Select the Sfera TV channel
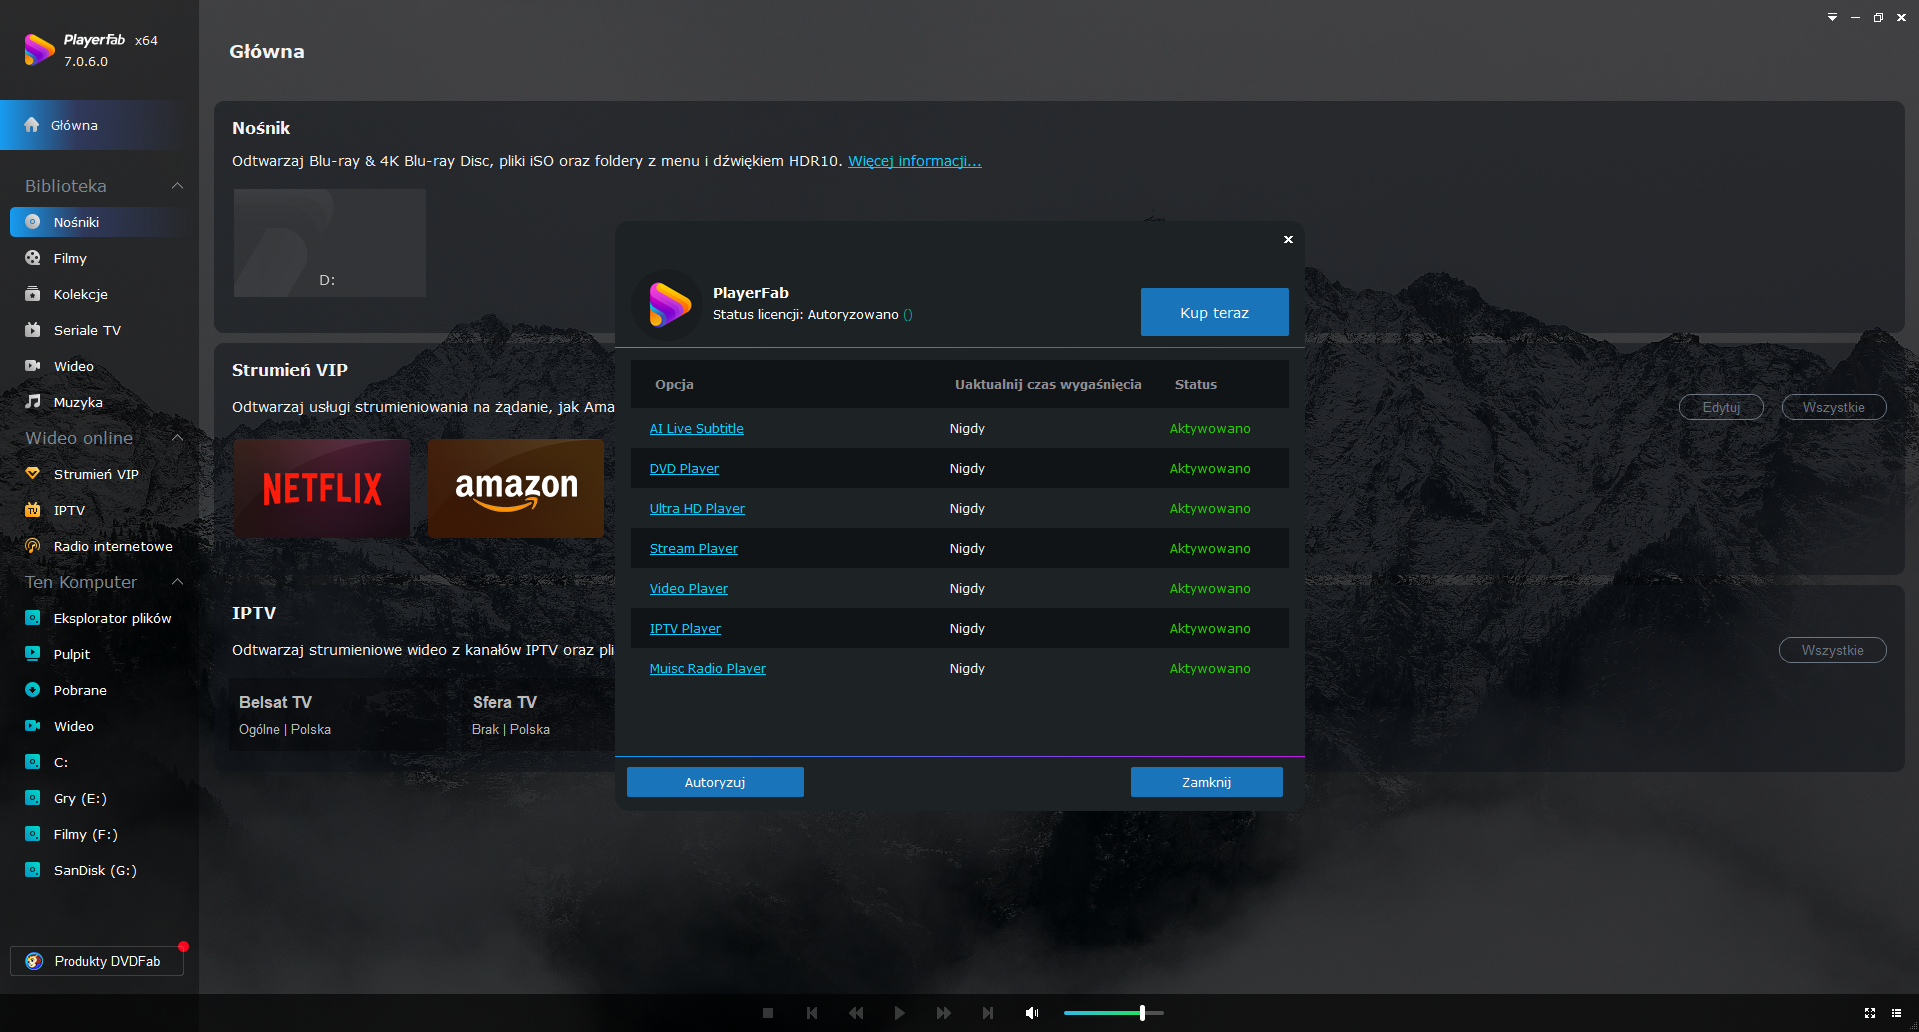 tap(540, 715)
